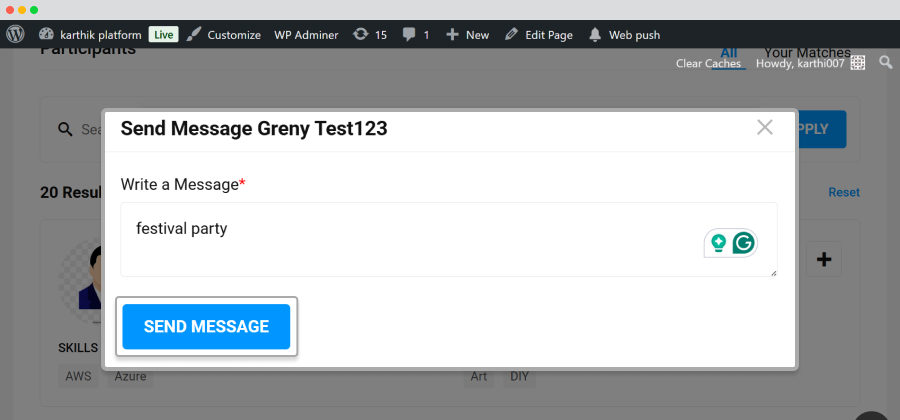Switch to the All participants tab
The width and height of the screenshot is (900, 420).
[729, 53]
